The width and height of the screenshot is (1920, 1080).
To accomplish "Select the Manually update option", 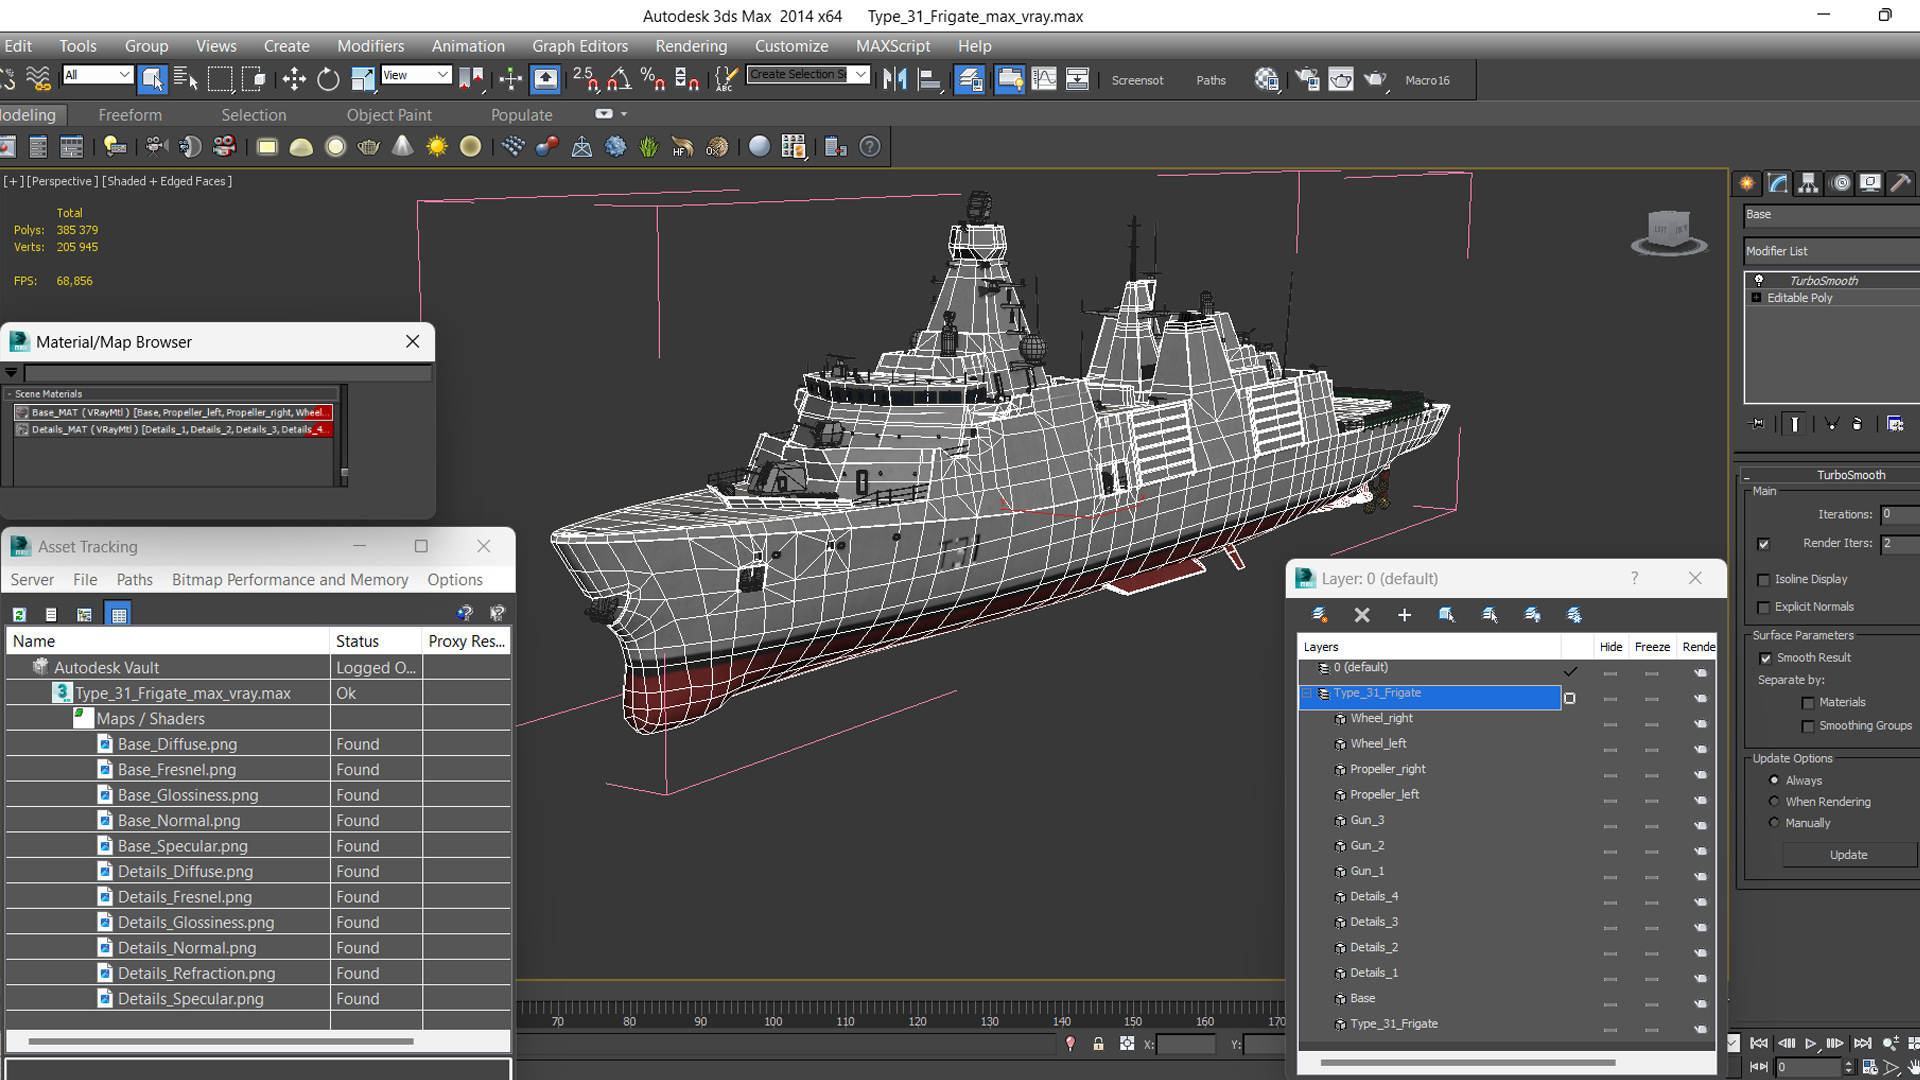I will point(1775,823).
